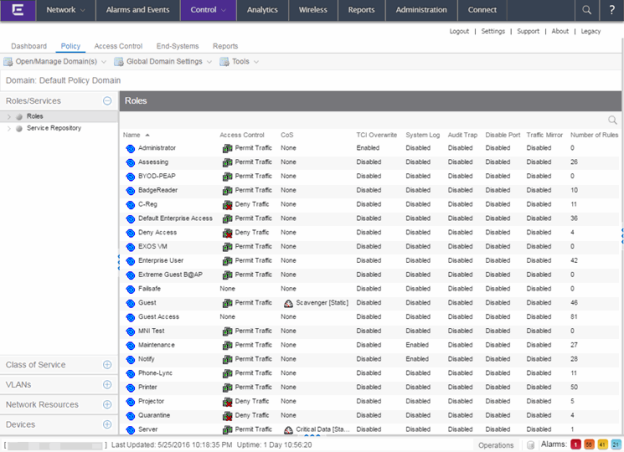The image size is (624, 452).
Task: Switch to the End-Systems tab
Action: 177,46
